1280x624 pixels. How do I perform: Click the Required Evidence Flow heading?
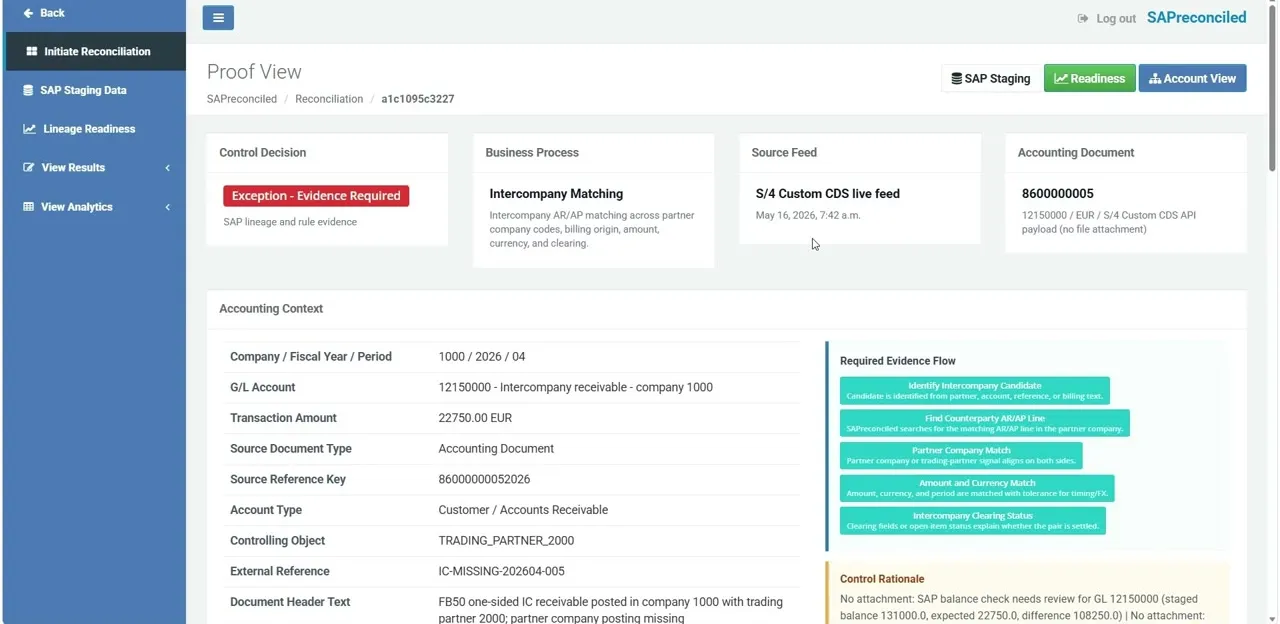point(898,361)
